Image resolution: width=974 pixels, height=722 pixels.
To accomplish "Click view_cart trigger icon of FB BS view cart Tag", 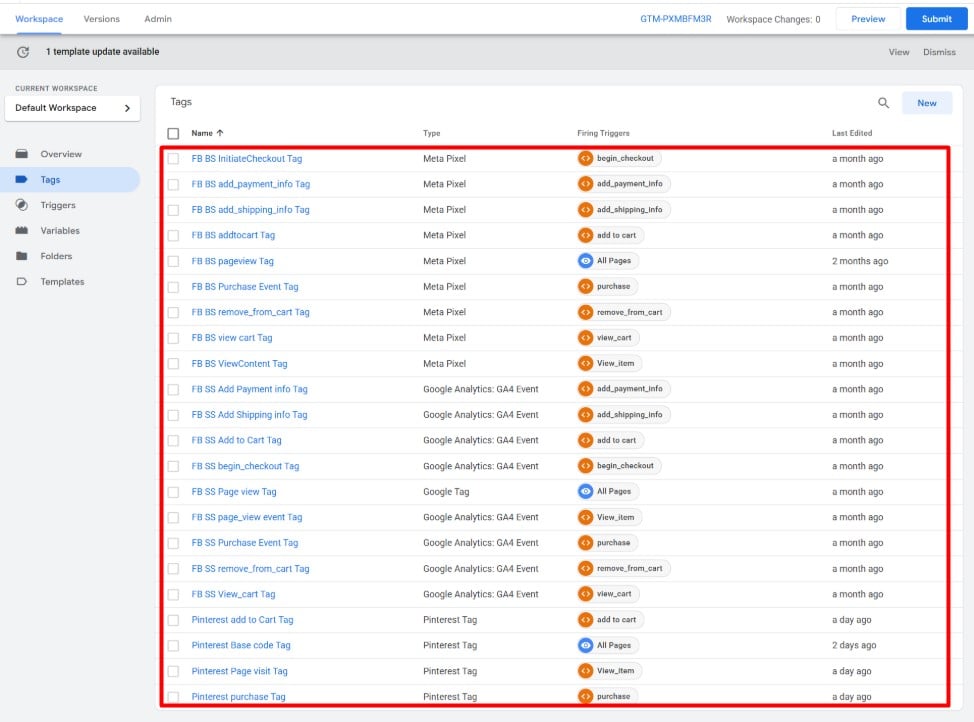I will [x=585, y=338].
